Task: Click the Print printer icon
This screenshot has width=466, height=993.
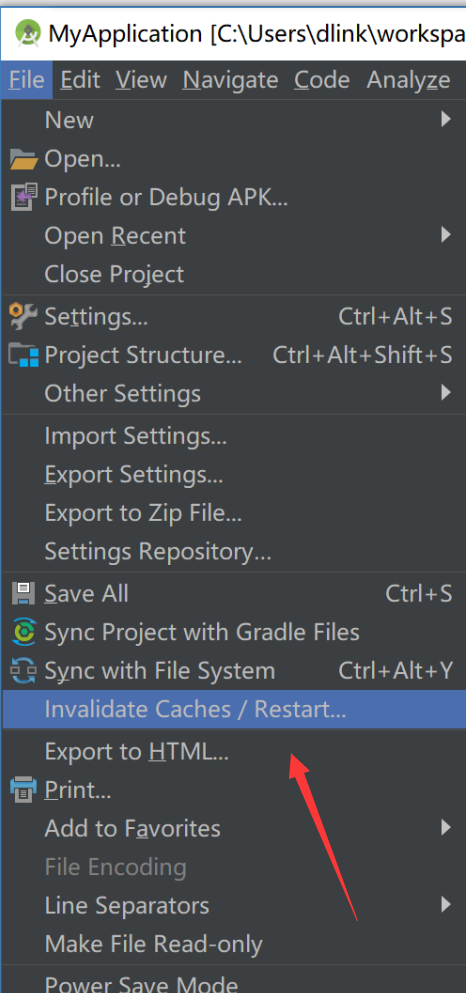Action: (24, 790)
